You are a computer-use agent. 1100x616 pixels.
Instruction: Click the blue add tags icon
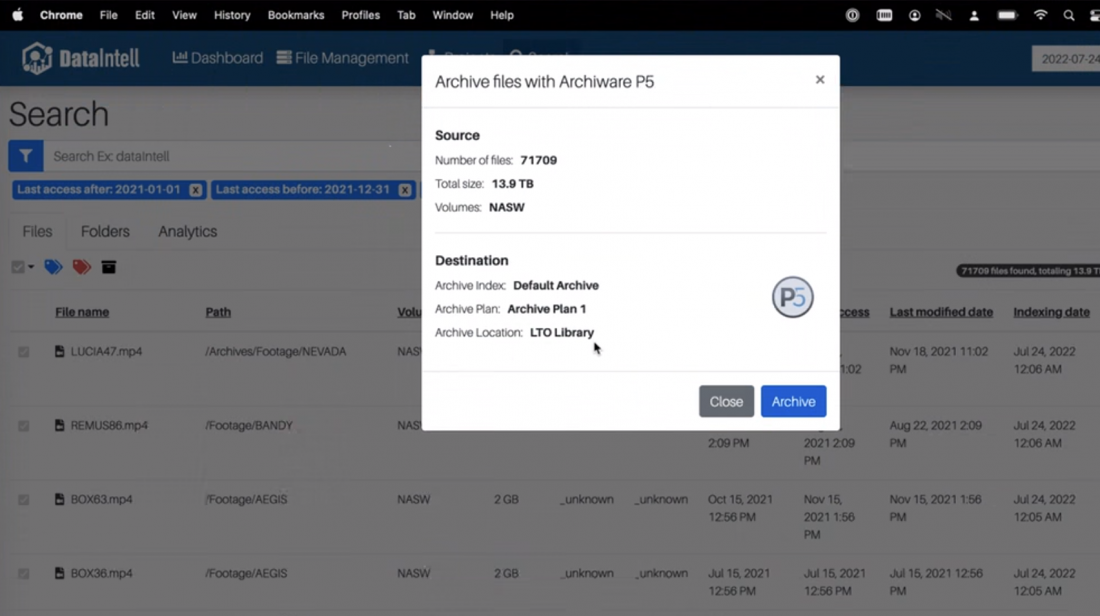(53, 267)
